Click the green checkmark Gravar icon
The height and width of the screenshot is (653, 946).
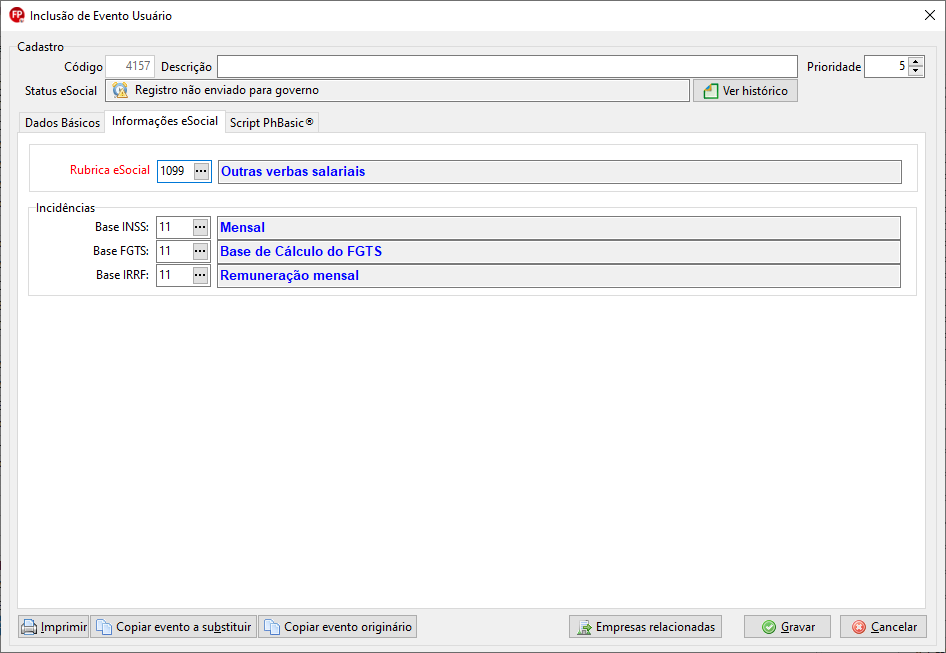(x=769, y=627)
